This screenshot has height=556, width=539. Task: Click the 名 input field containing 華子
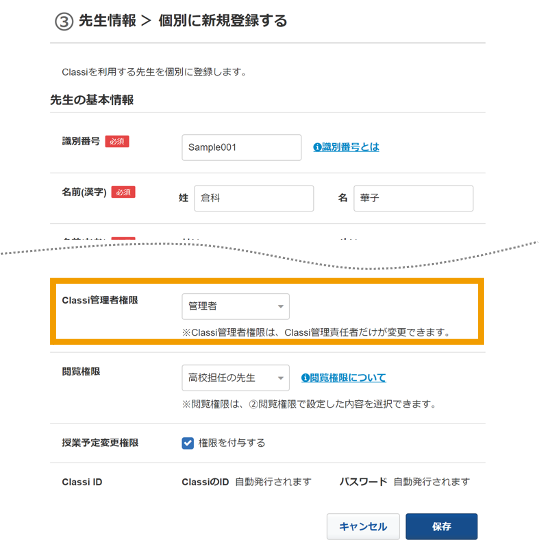click(x=413, y=198)
